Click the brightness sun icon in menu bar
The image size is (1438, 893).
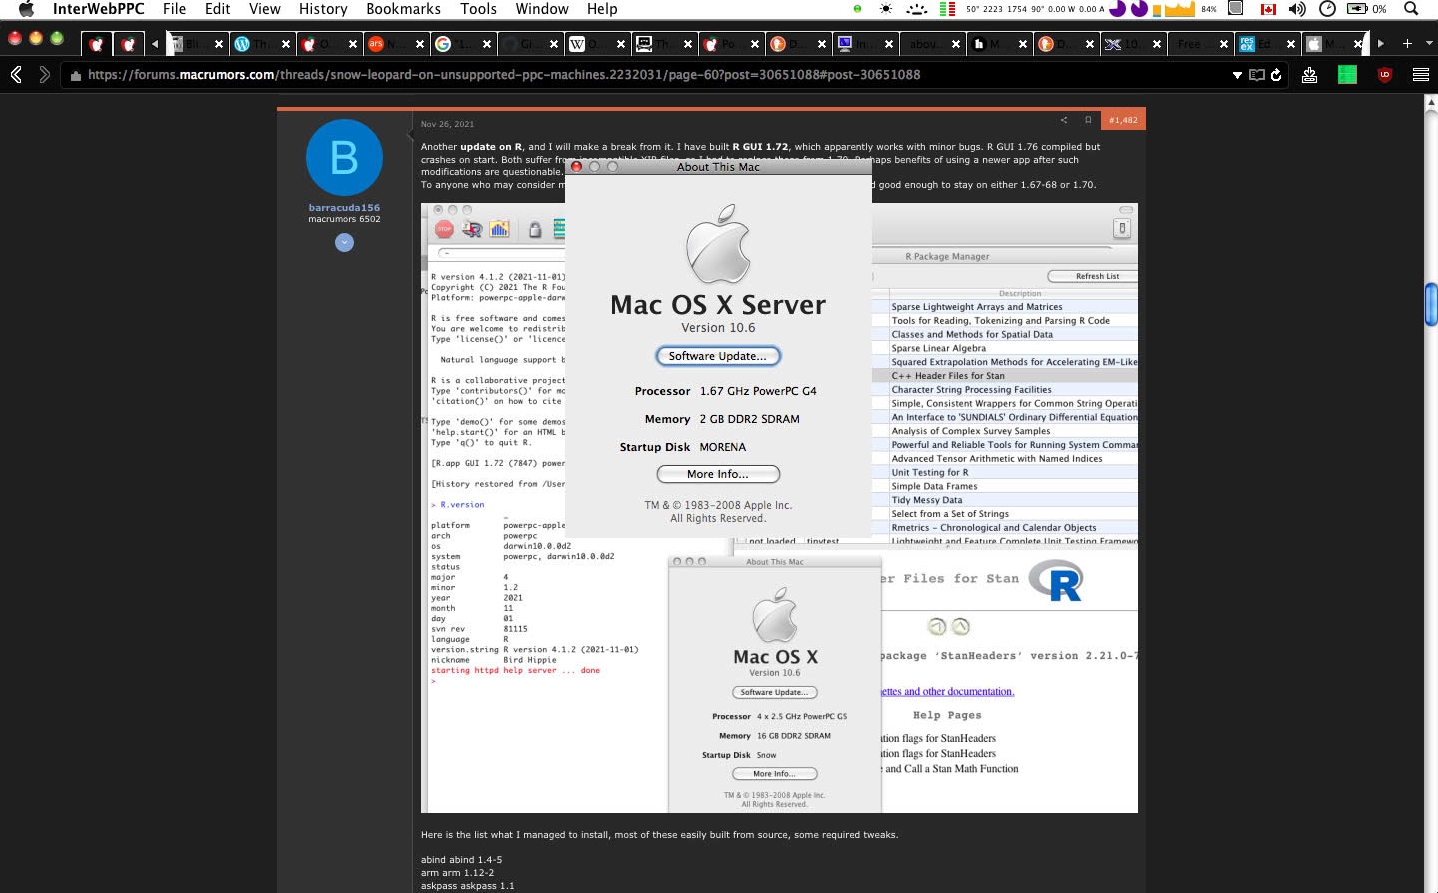[886, 9]
